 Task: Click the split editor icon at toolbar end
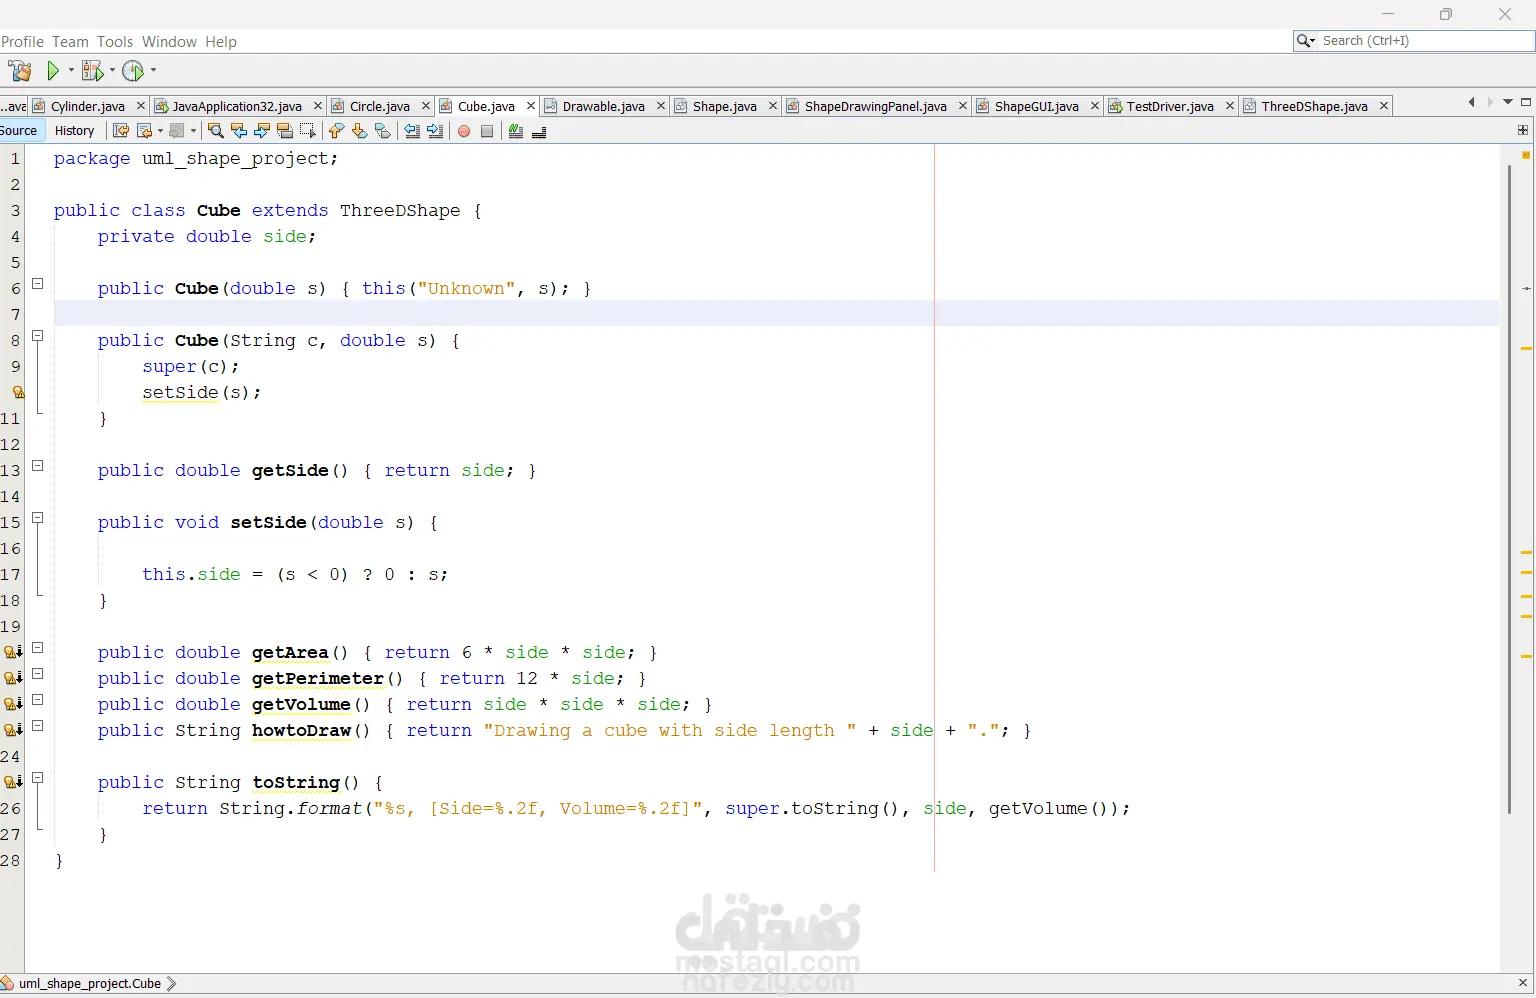[x=1523, y=130]
